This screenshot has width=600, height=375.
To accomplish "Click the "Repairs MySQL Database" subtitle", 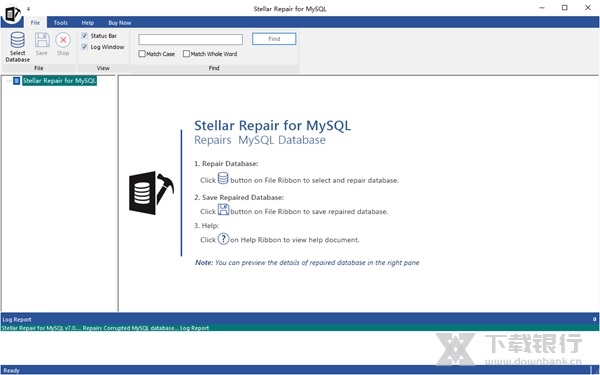I will (x=260, y=140).
